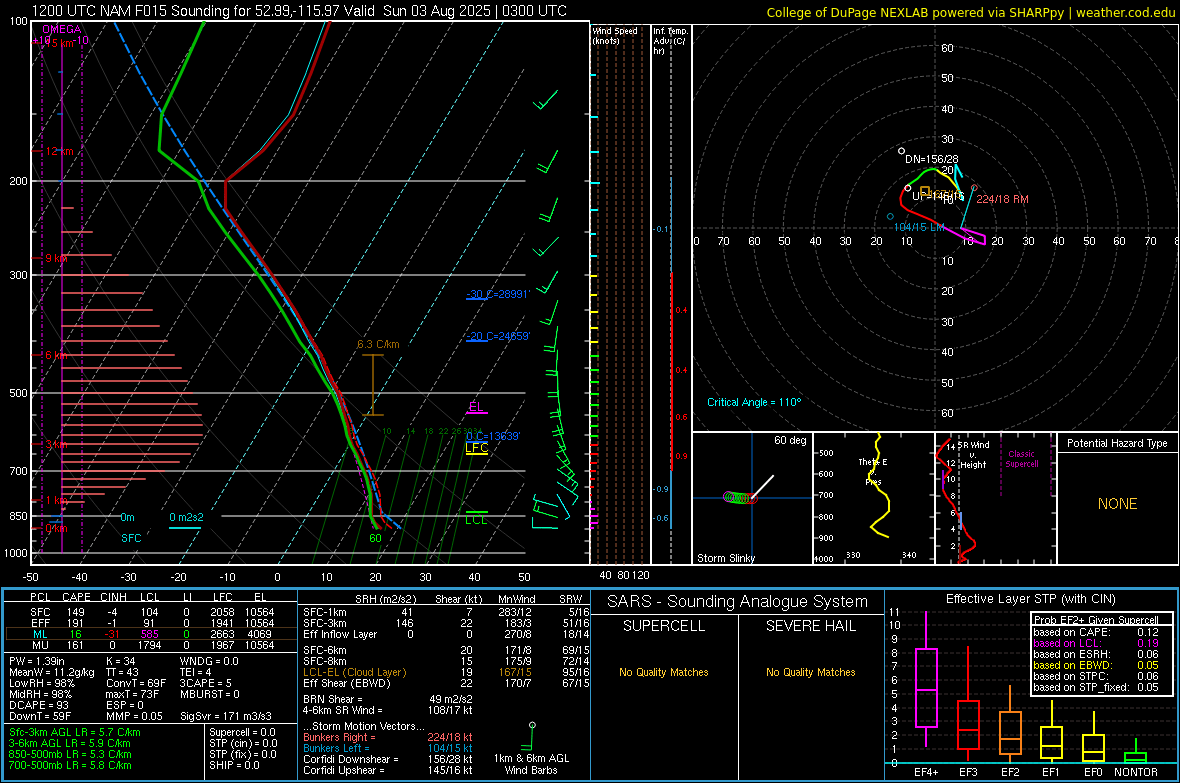Click the based on CAPE: 0.12 line
The height and width of the screenshot is (783, 1180).
tap(1096, 632)
